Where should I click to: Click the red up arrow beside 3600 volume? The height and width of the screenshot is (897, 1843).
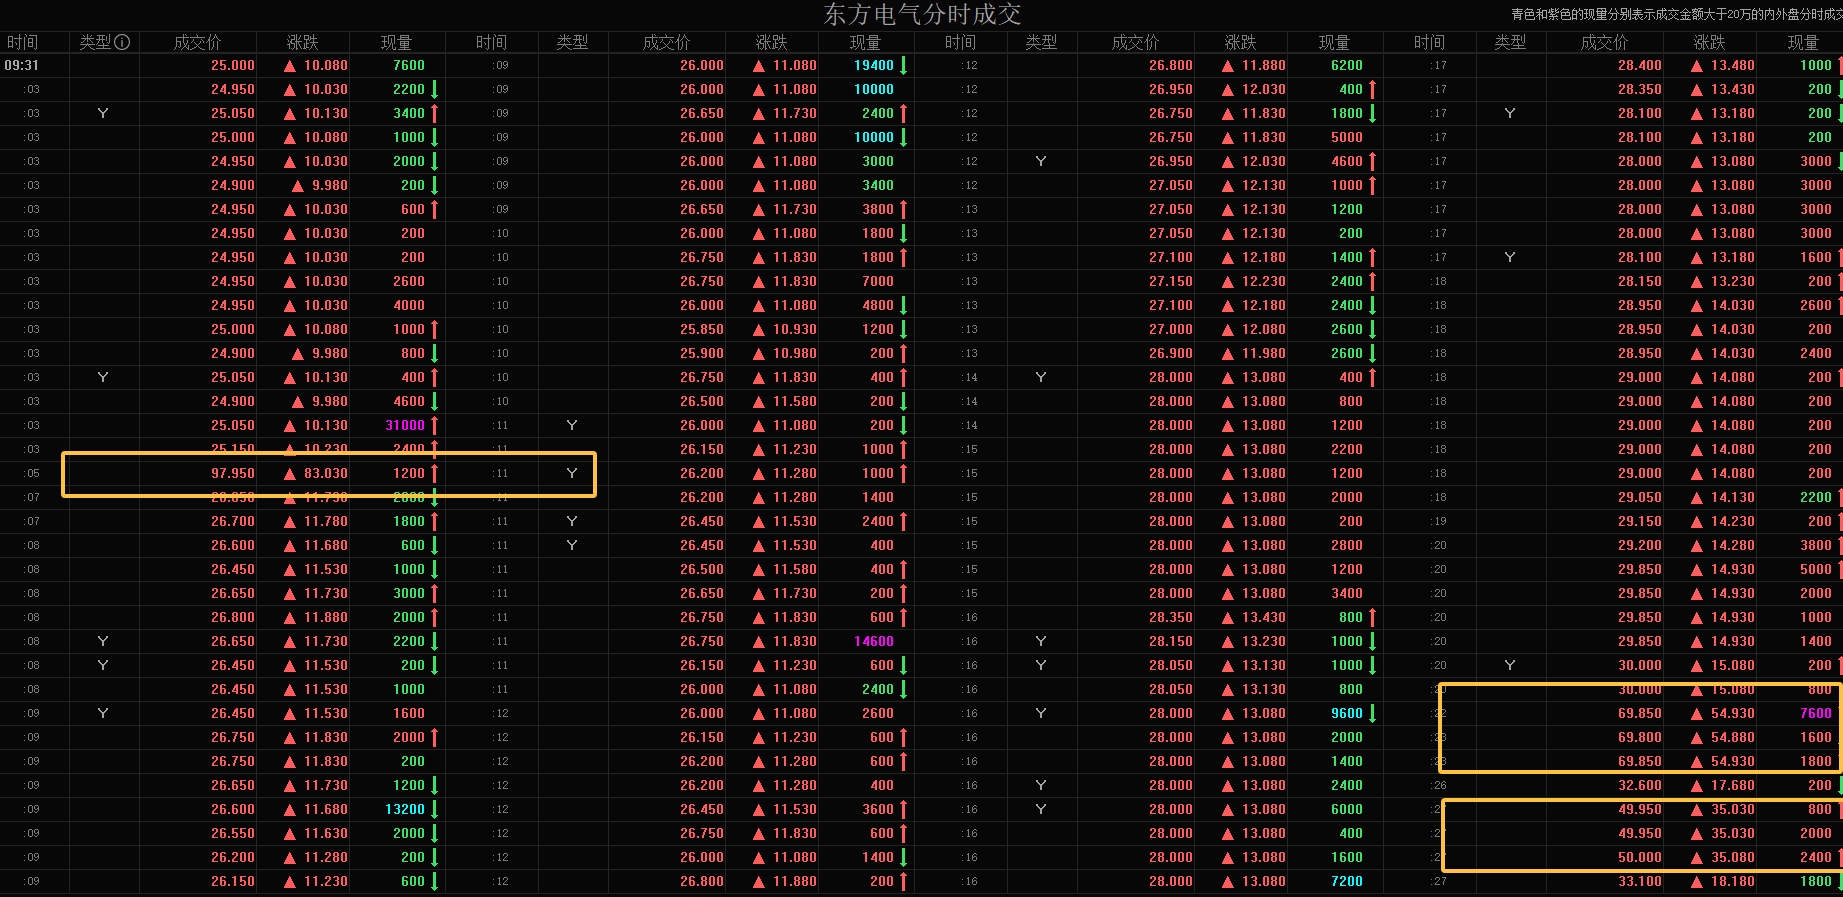point(903,809)
